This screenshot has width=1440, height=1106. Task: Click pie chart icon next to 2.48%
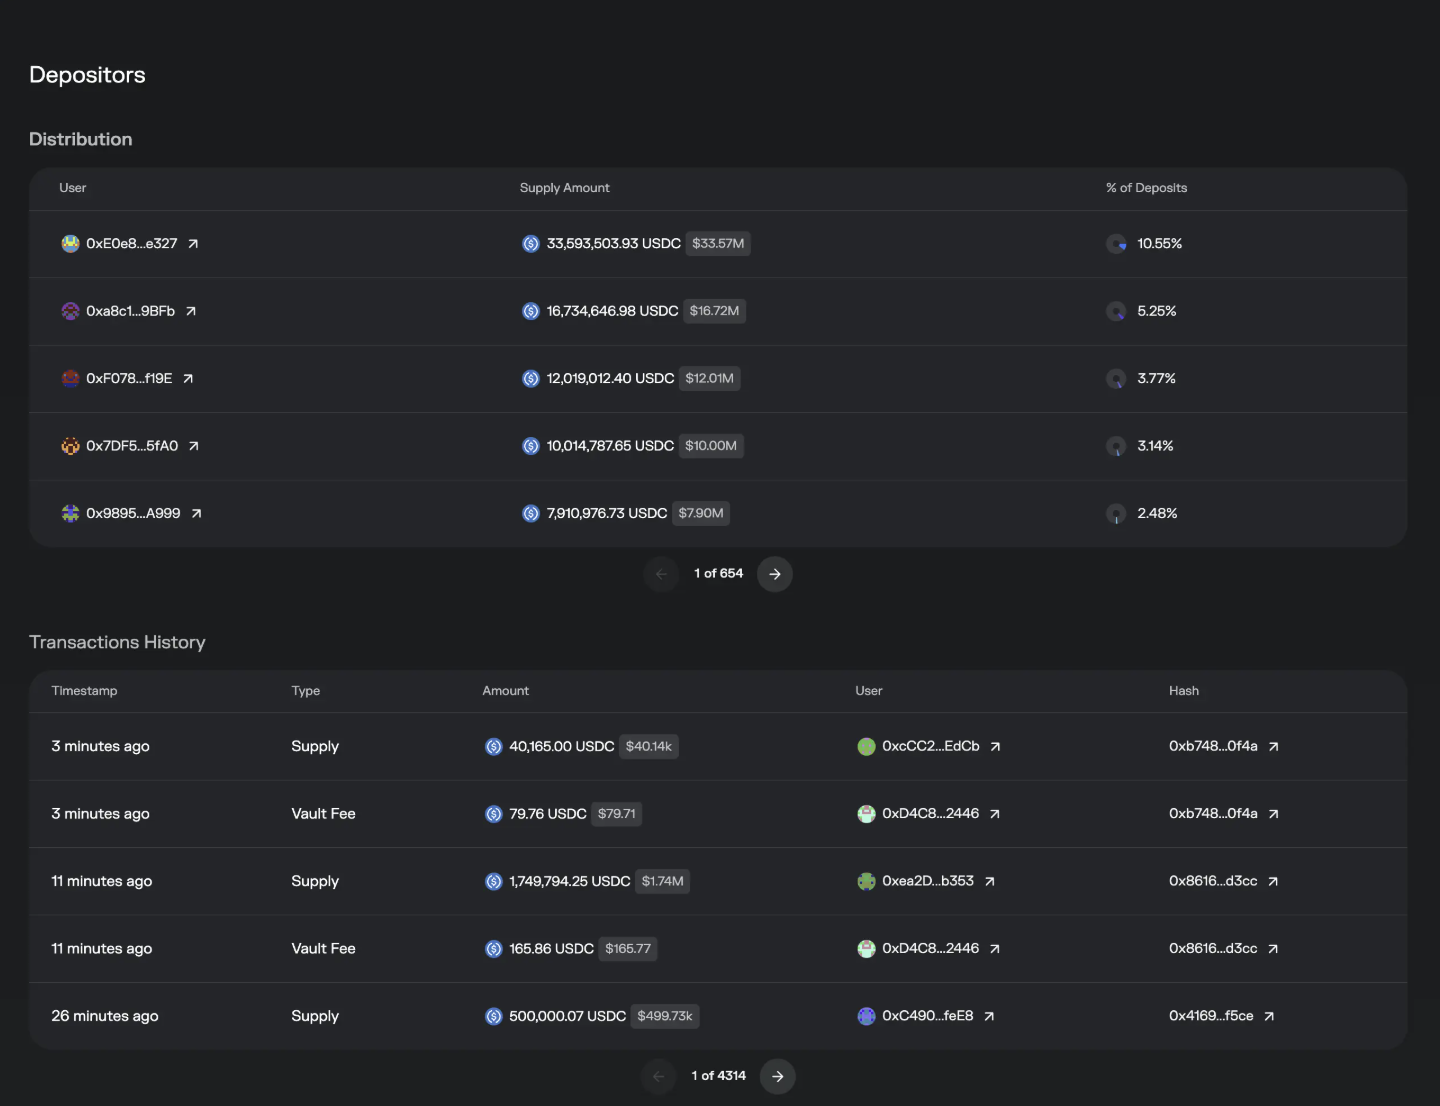click(x=1116, y=514)
